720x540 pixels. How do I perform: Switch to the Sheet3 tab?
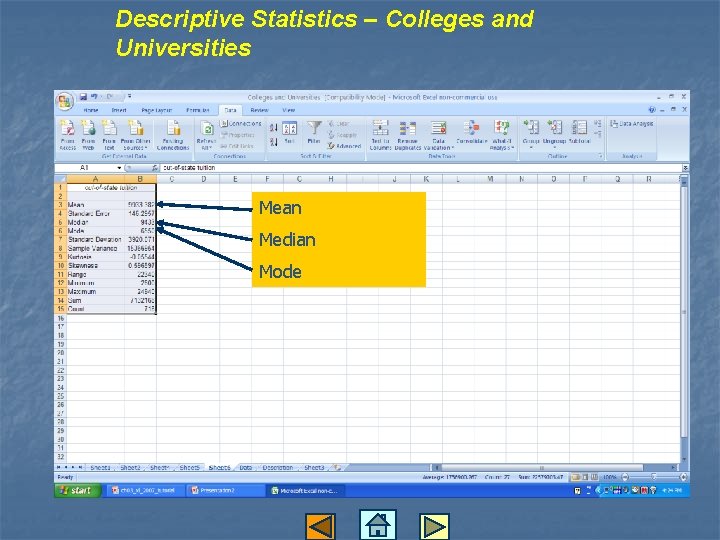pyautogui.click(x=314, y=467)
